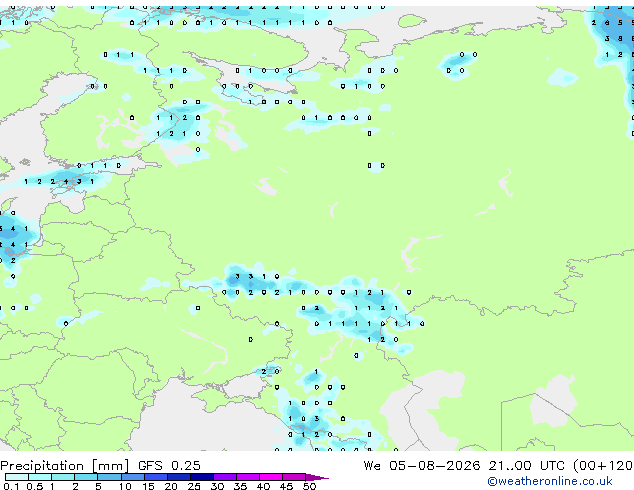The height and width of the screenshot is (490, 634).
Task: Click the '25' legend scale label
Action: (x=194, y=486)
